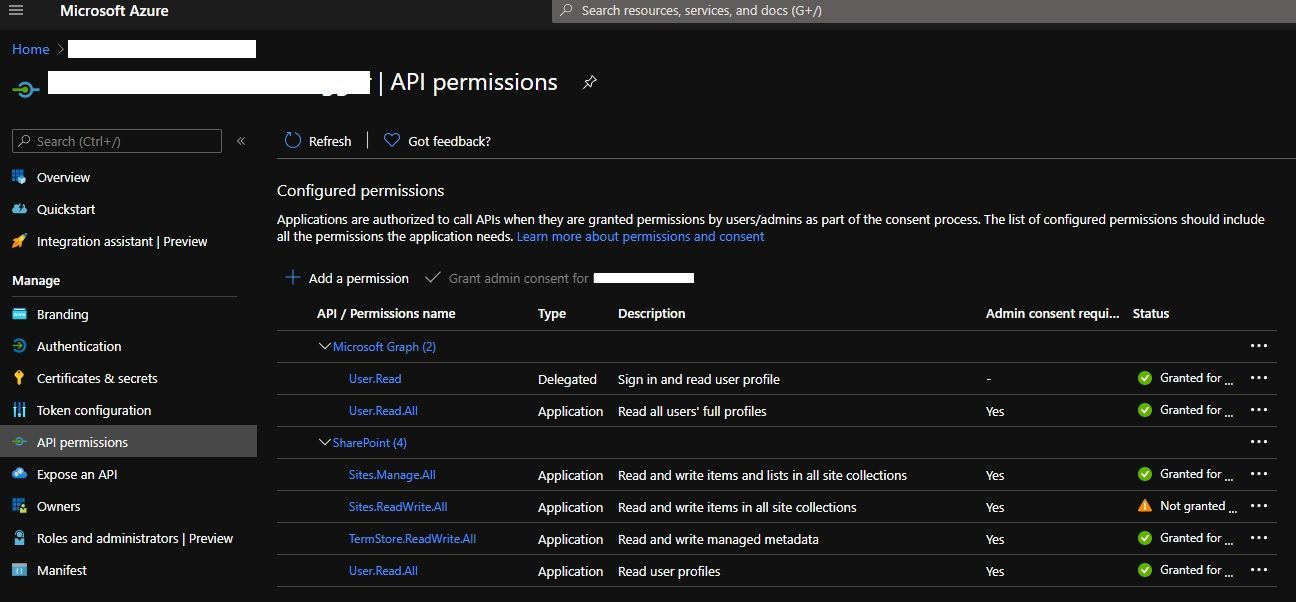Go to Home in the breadcrumb
The image size is (1296, 602).
pos(31,49)
